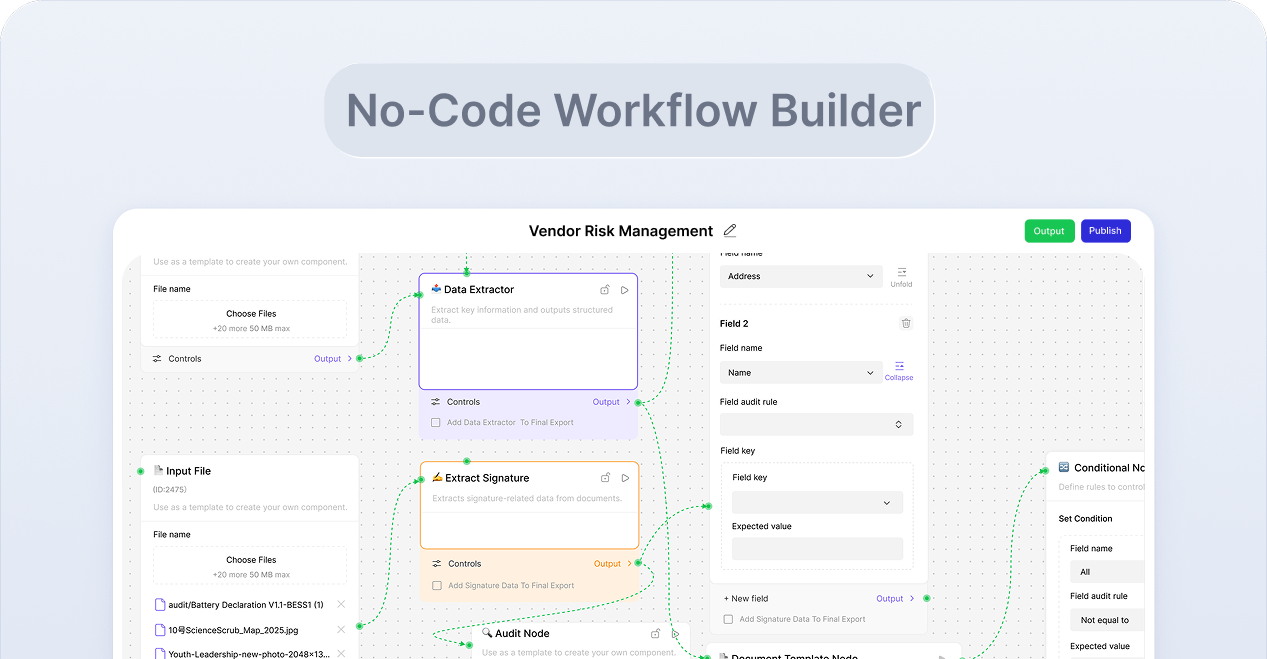1267x659 pixels.
Task: Select the Input File node icon
Action: point(158,470)
